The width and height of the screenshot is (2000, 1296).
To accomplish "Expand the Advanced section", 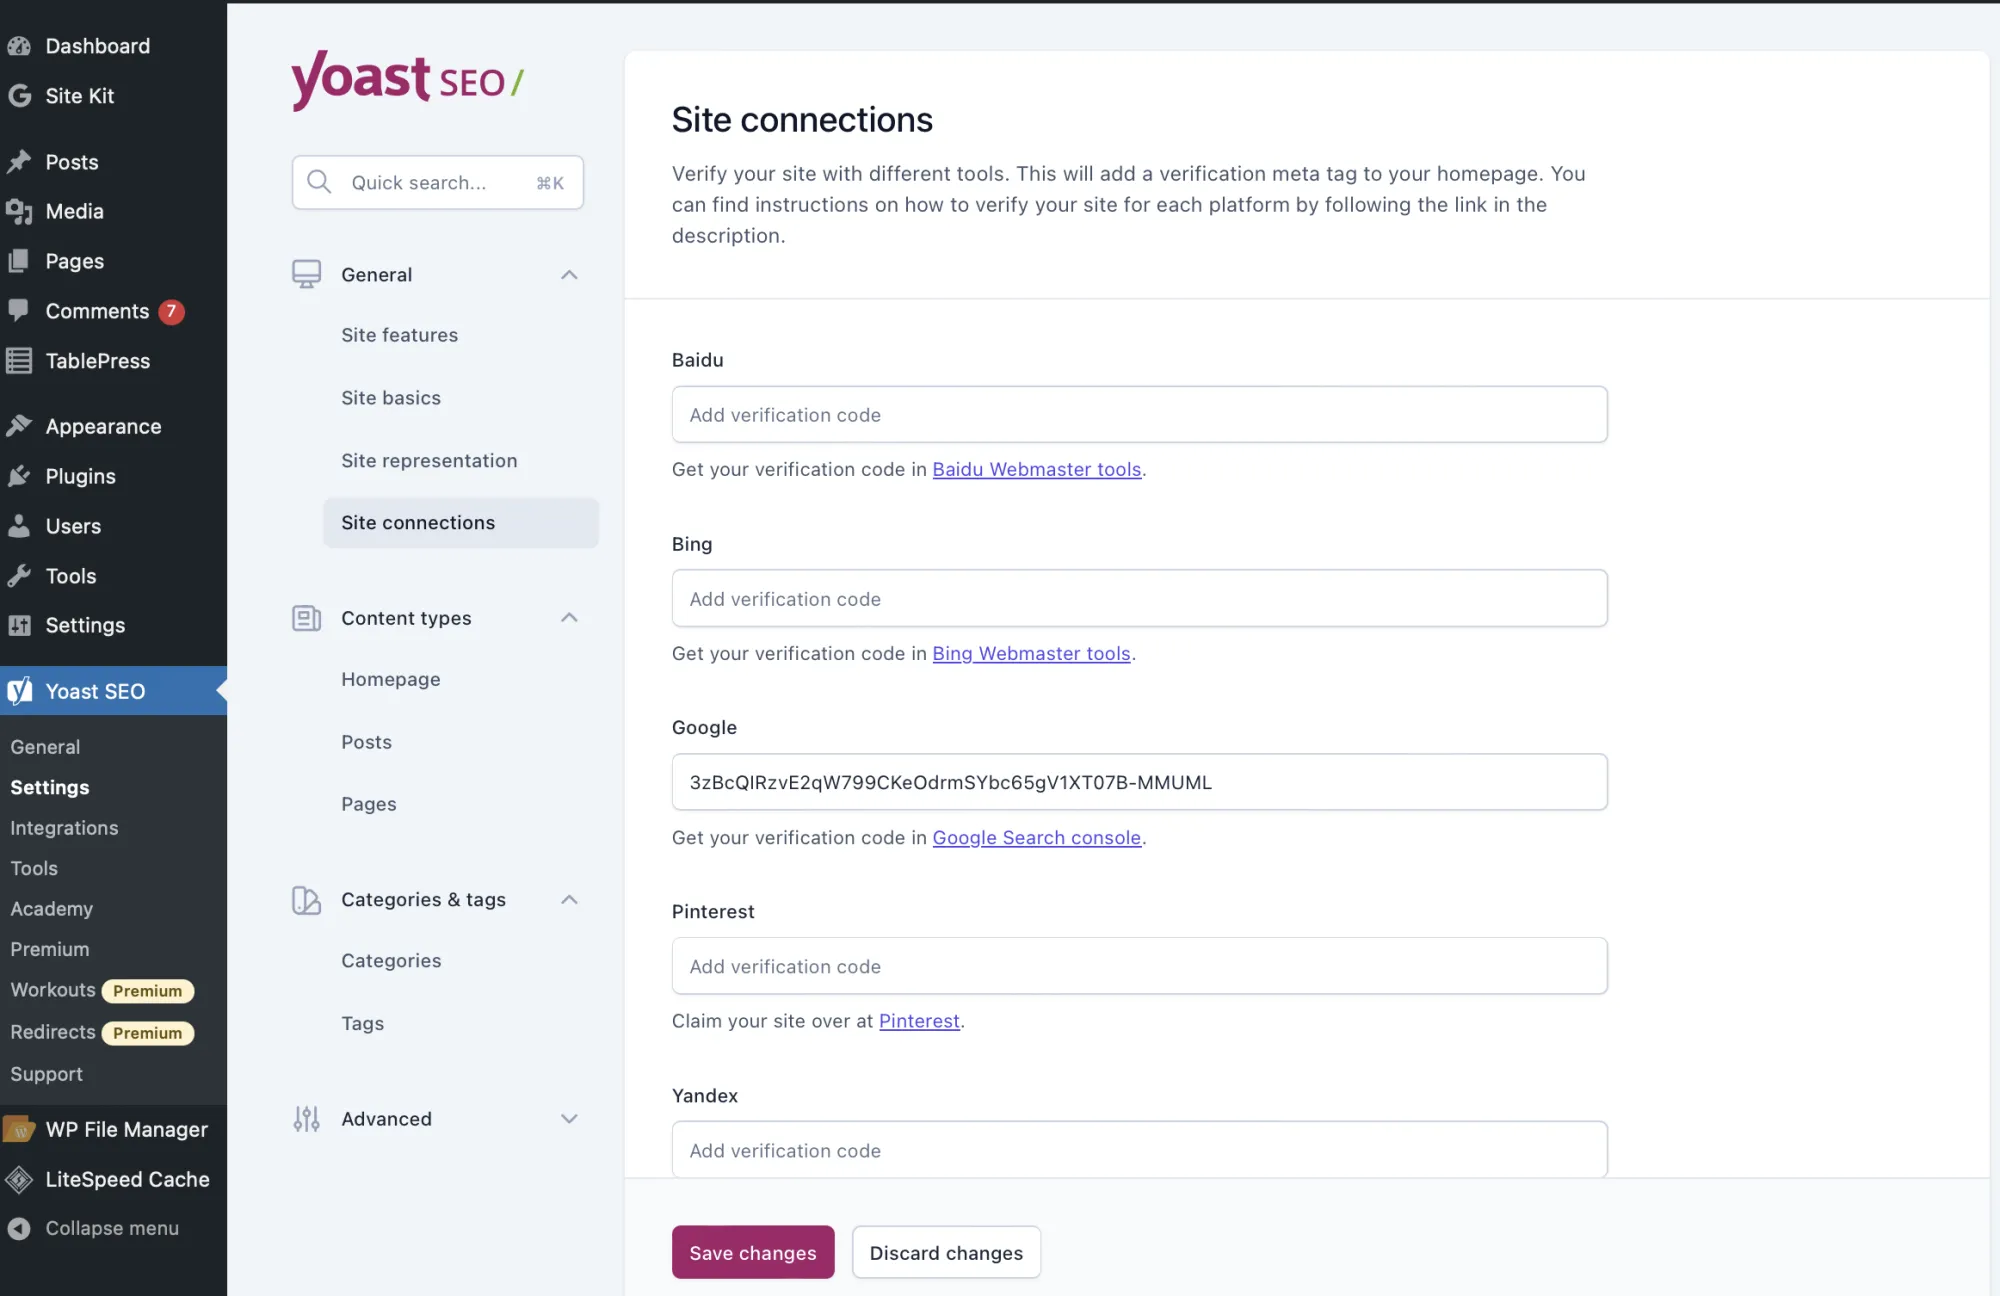I will [x=569, y=1119].
